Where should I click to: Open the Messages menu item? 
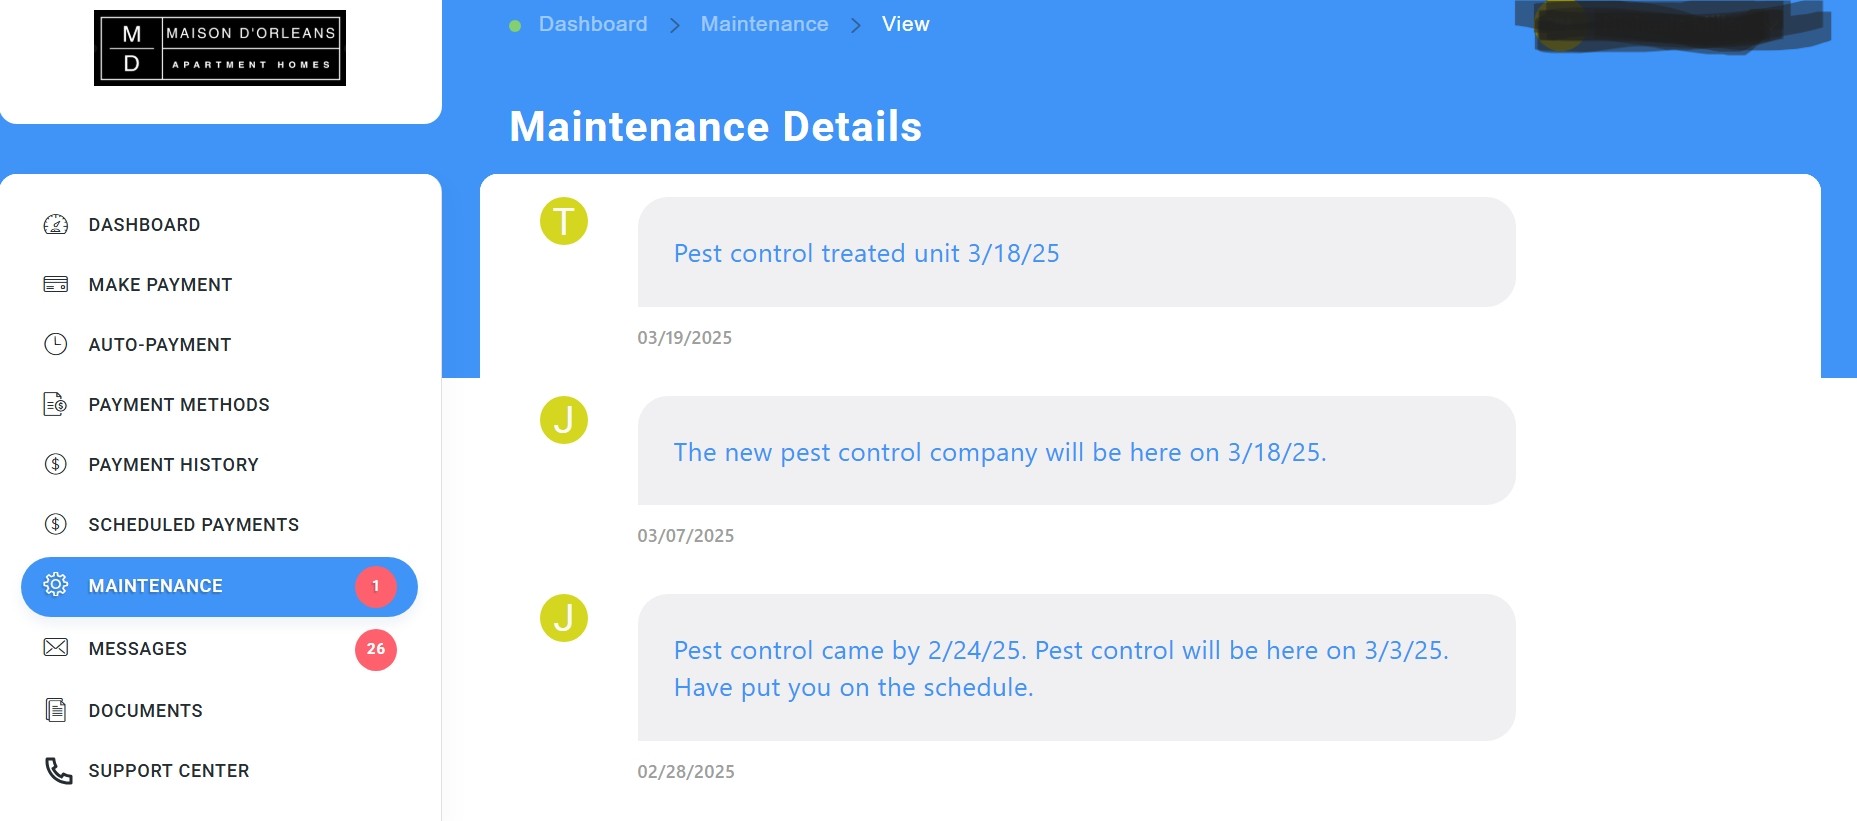point(138,649)
